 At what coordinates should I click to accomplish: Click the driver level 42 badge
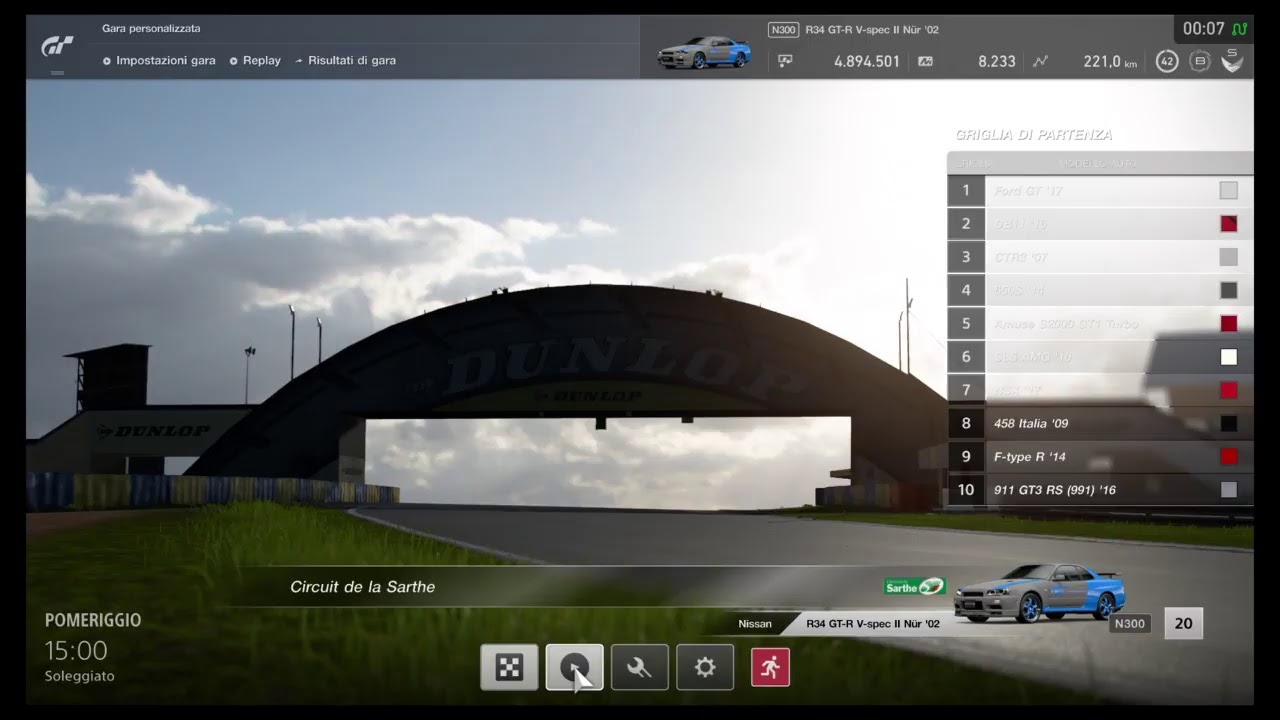[x=1167, y=61]
